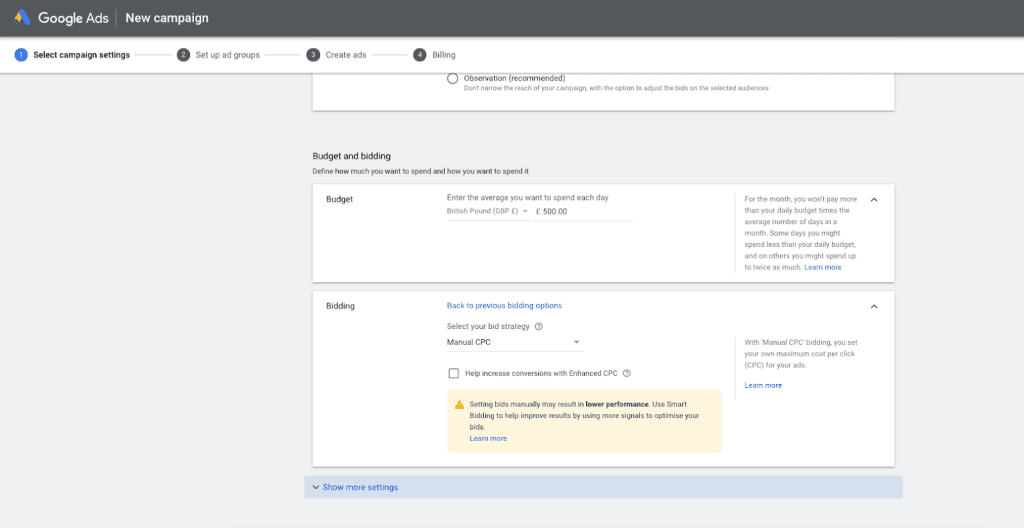
Task: Open the British Pound currency dropdown
Action: (x=488, y=212)
